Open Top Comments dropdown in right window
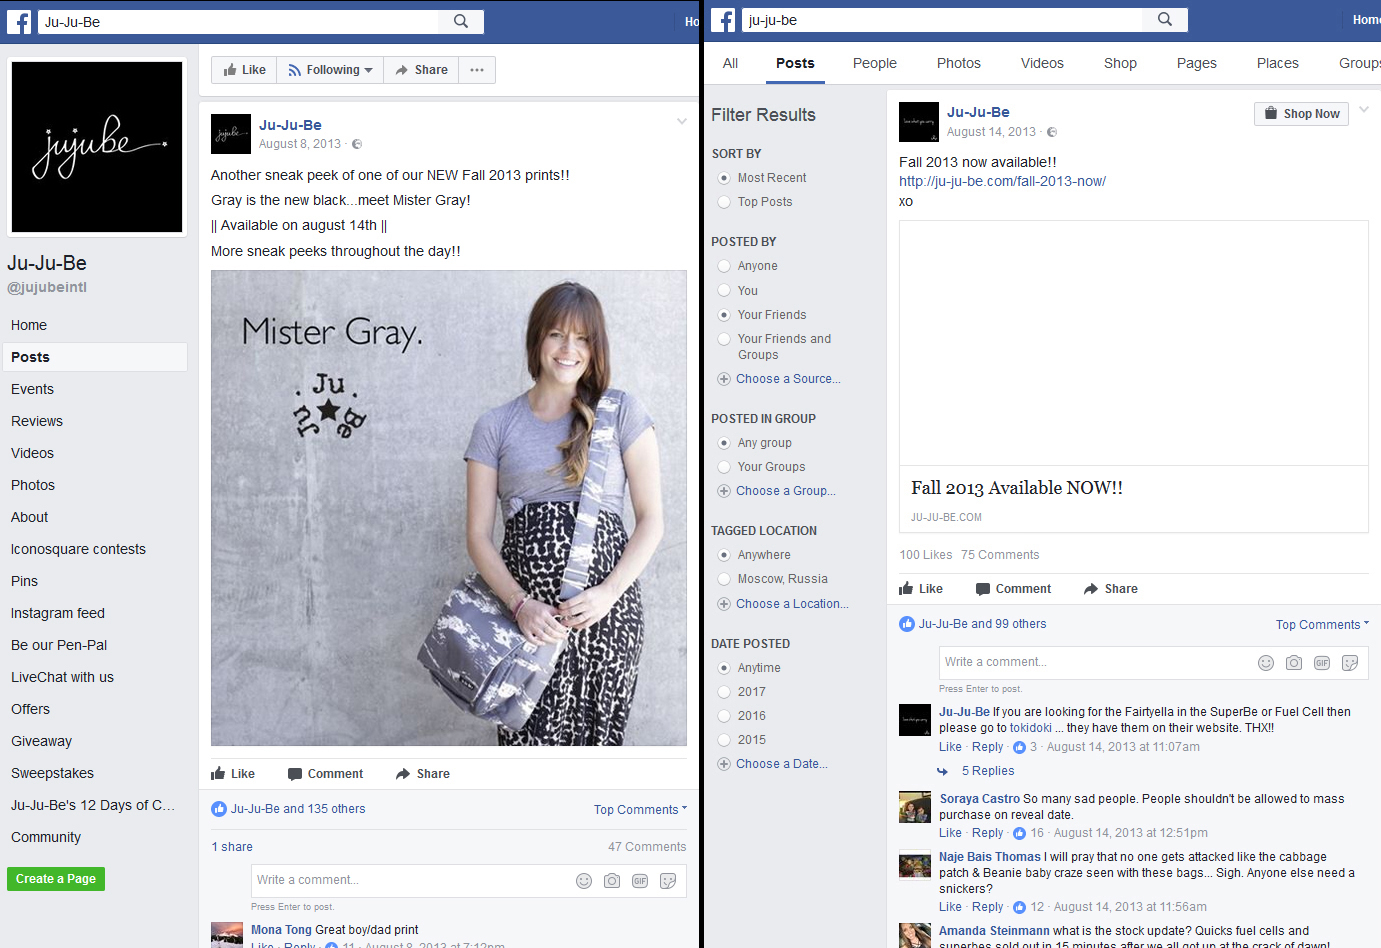1381x948 pixels. click(x=1322, y=625)
